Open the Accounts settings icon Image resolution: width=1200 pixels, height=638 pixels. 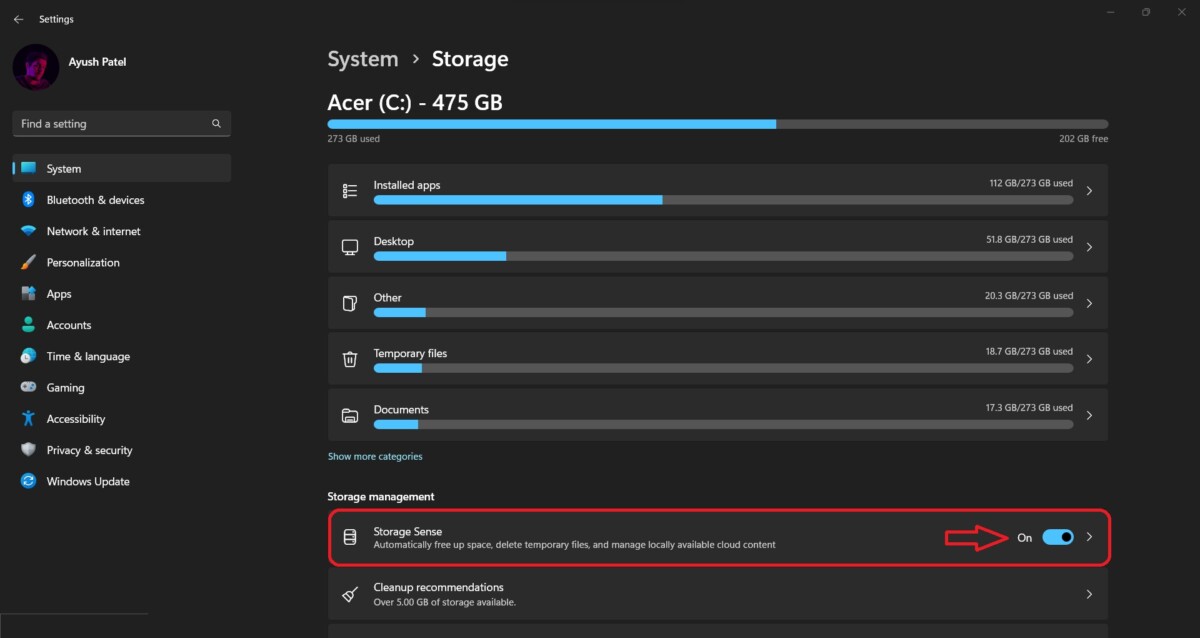point(27,324)
